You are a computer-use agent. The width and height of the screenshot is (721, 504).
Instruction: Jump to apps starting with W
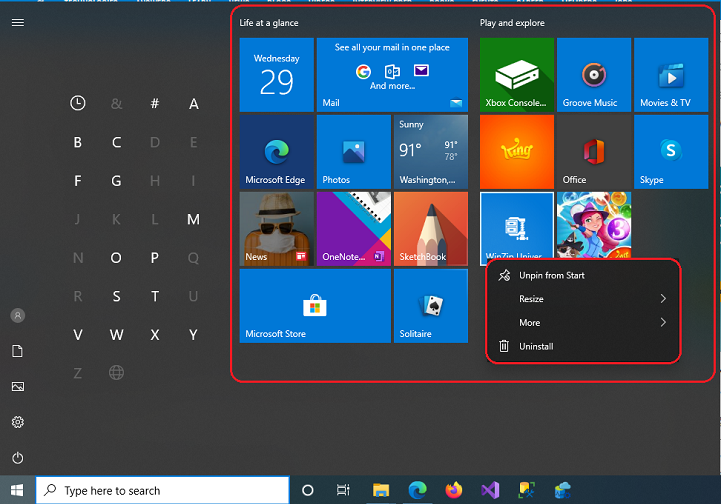116,335
